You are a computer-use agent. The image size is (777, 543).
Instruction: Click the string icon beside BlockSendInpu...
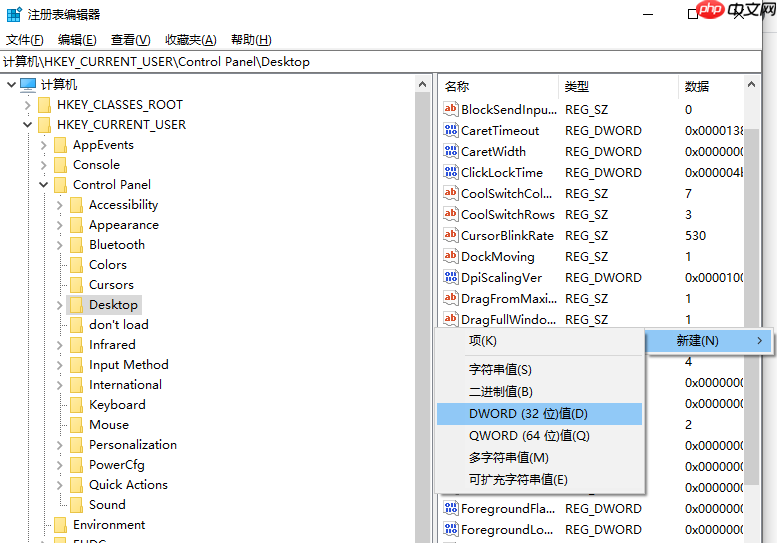450,109
